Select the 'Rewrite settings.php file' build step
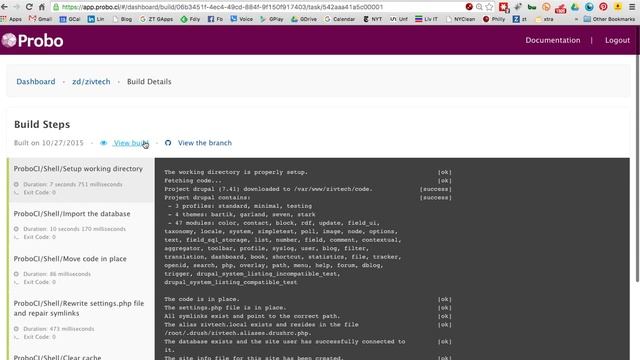Screen dimensions: 640x360 [81, 320]
